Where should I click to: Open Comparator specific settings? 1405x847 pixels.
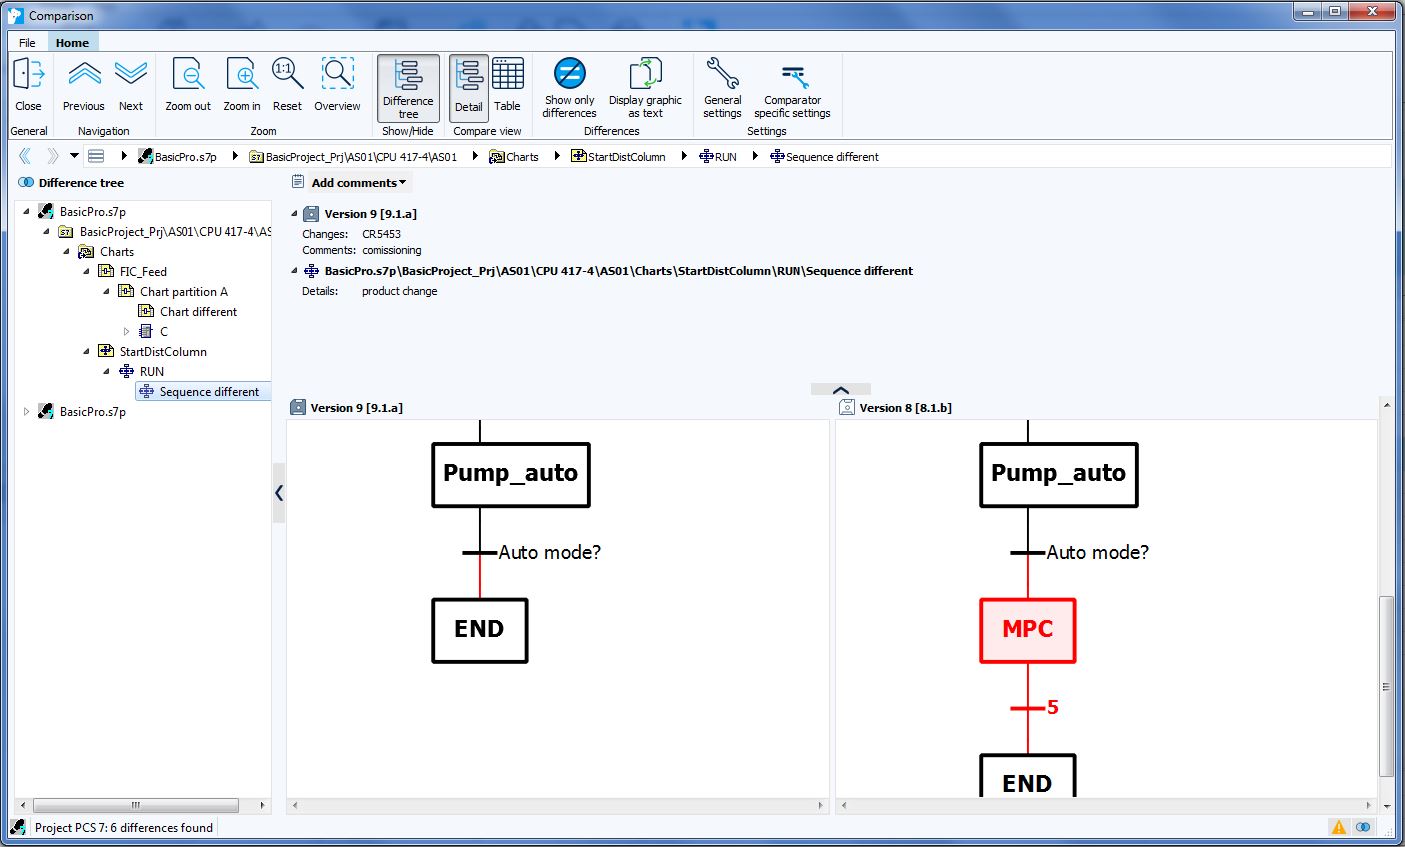(x=792, y=88)
